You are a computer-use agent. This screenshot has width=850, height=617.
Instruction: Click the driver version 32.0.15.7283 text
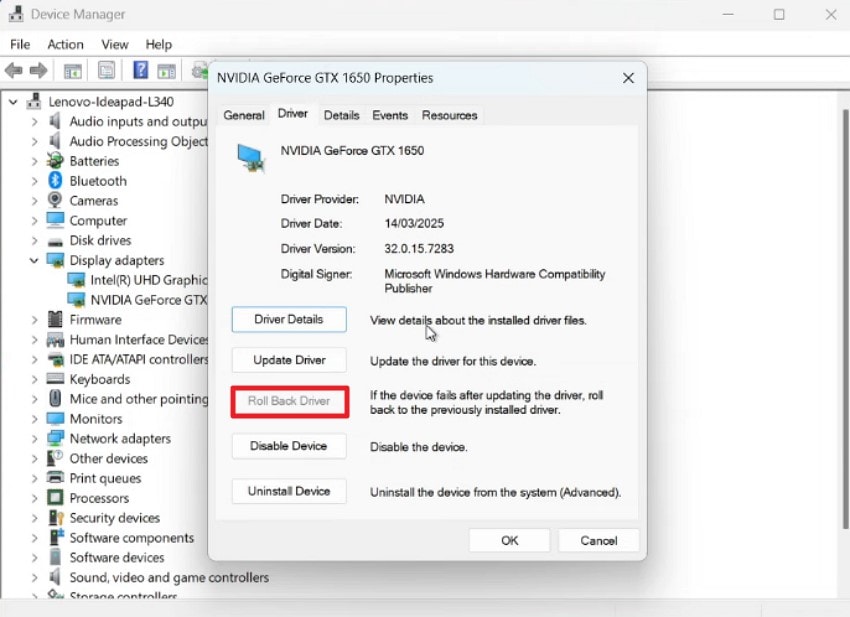click(x=419, y=249)
